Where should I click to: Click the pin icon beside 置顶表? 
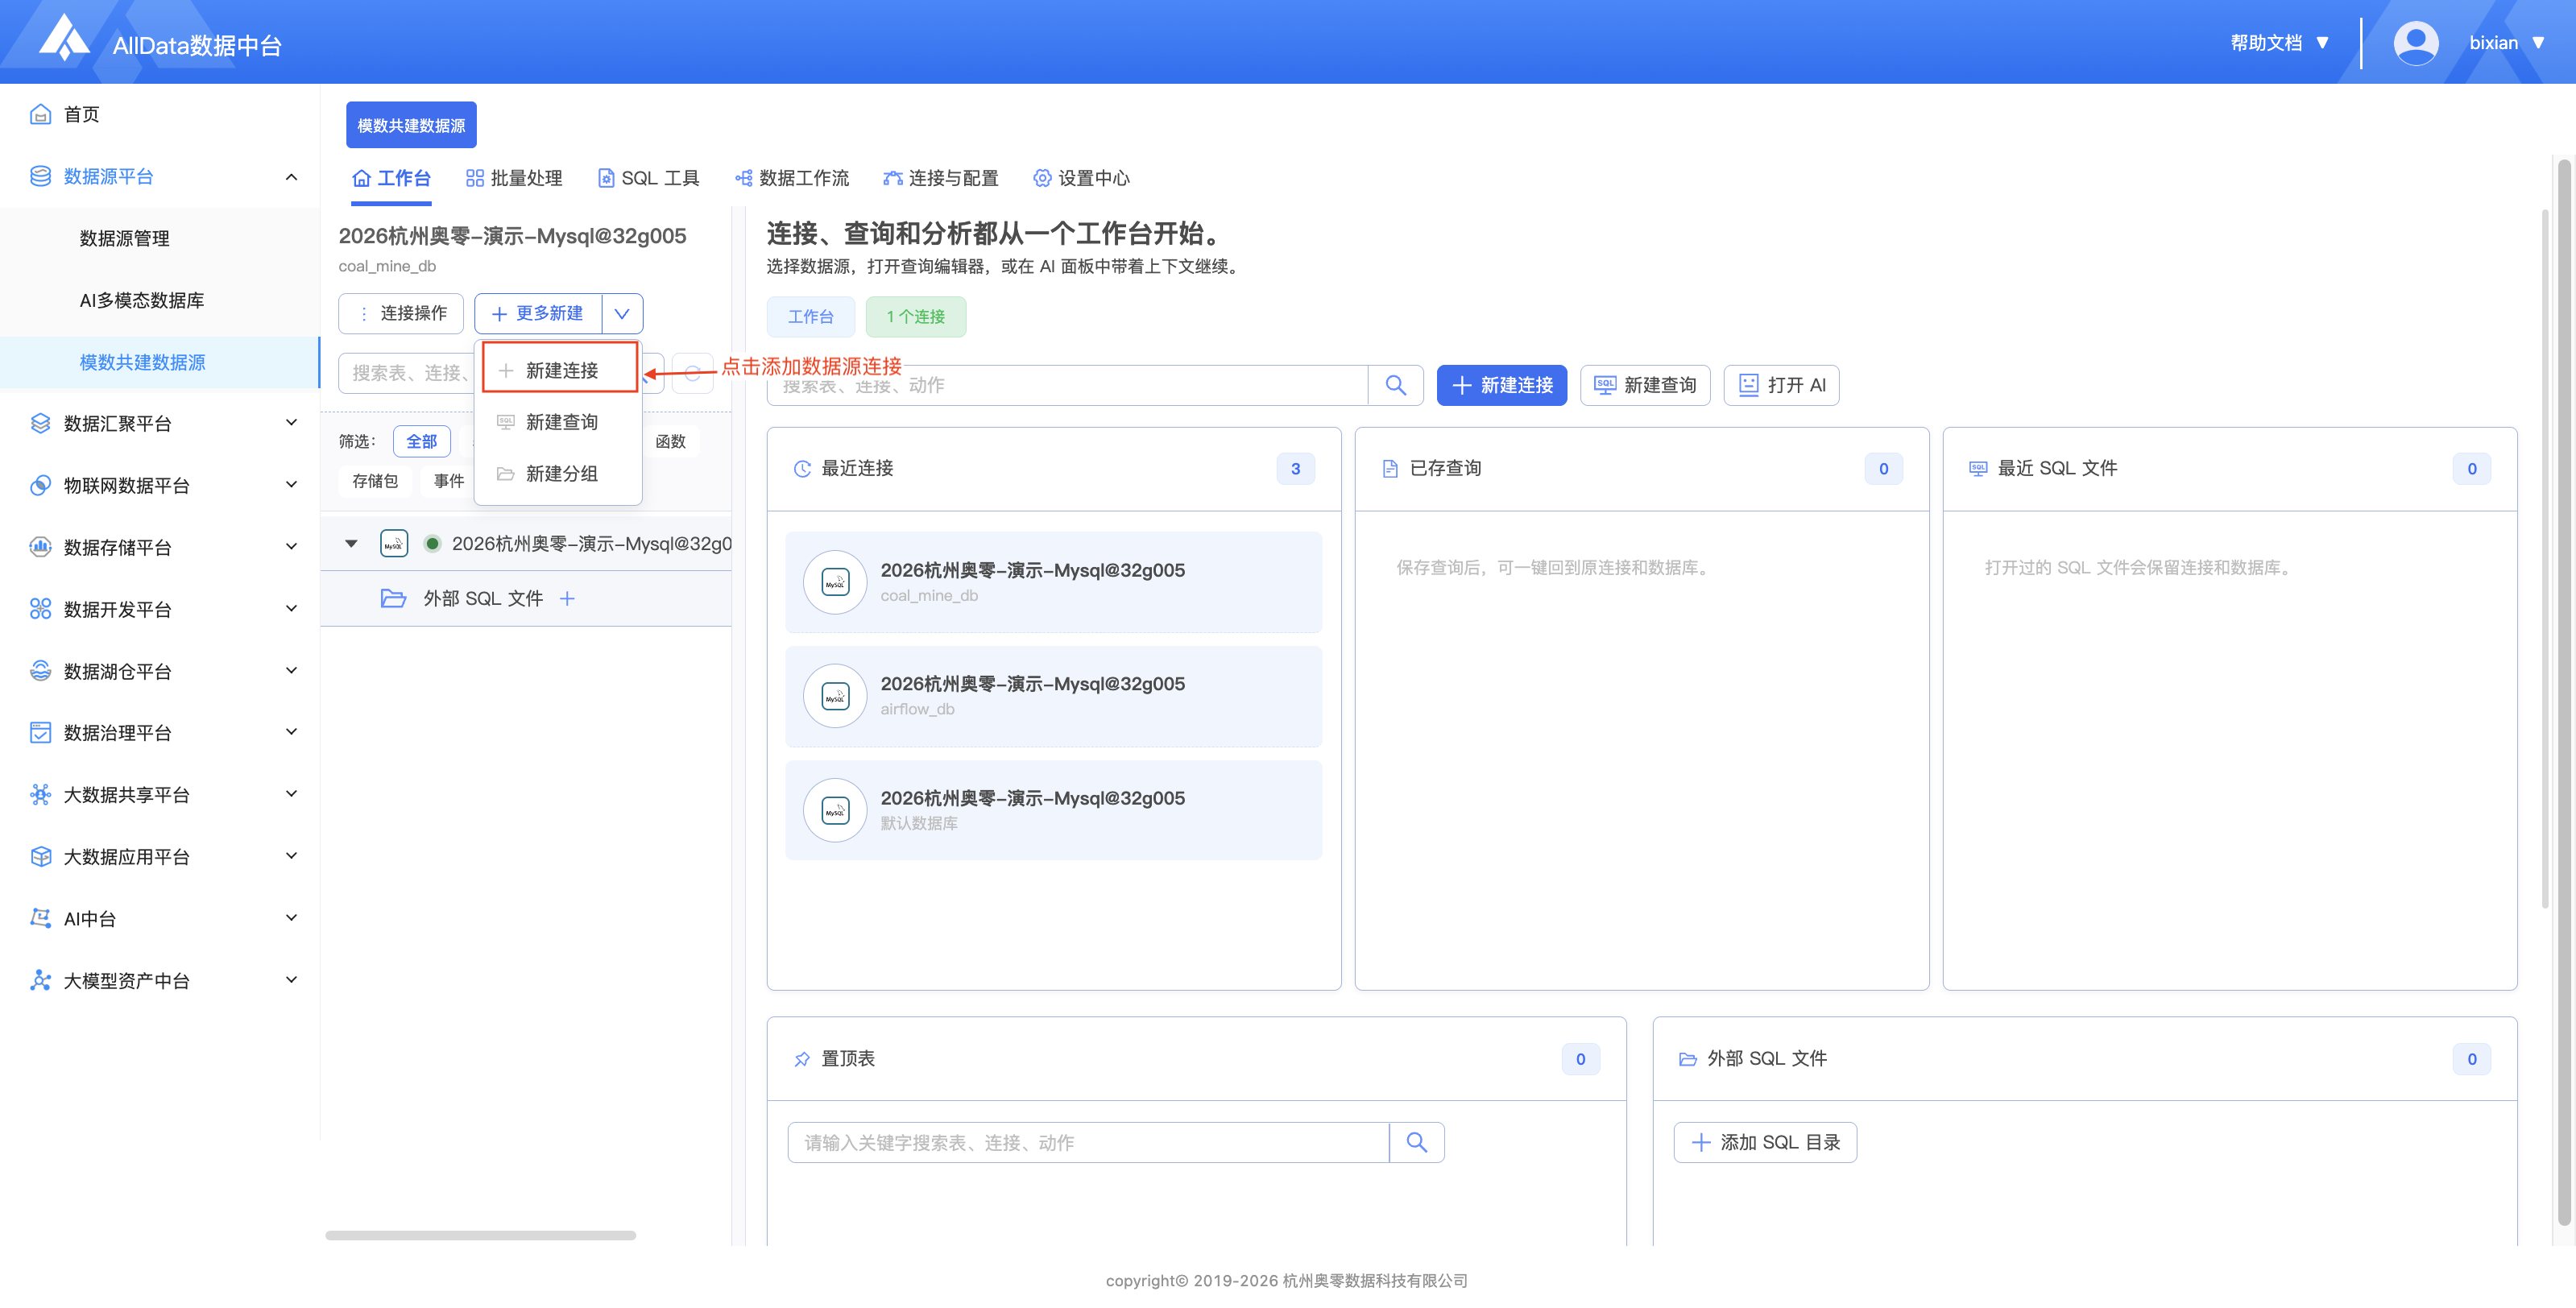click(x=802, y=1059)
